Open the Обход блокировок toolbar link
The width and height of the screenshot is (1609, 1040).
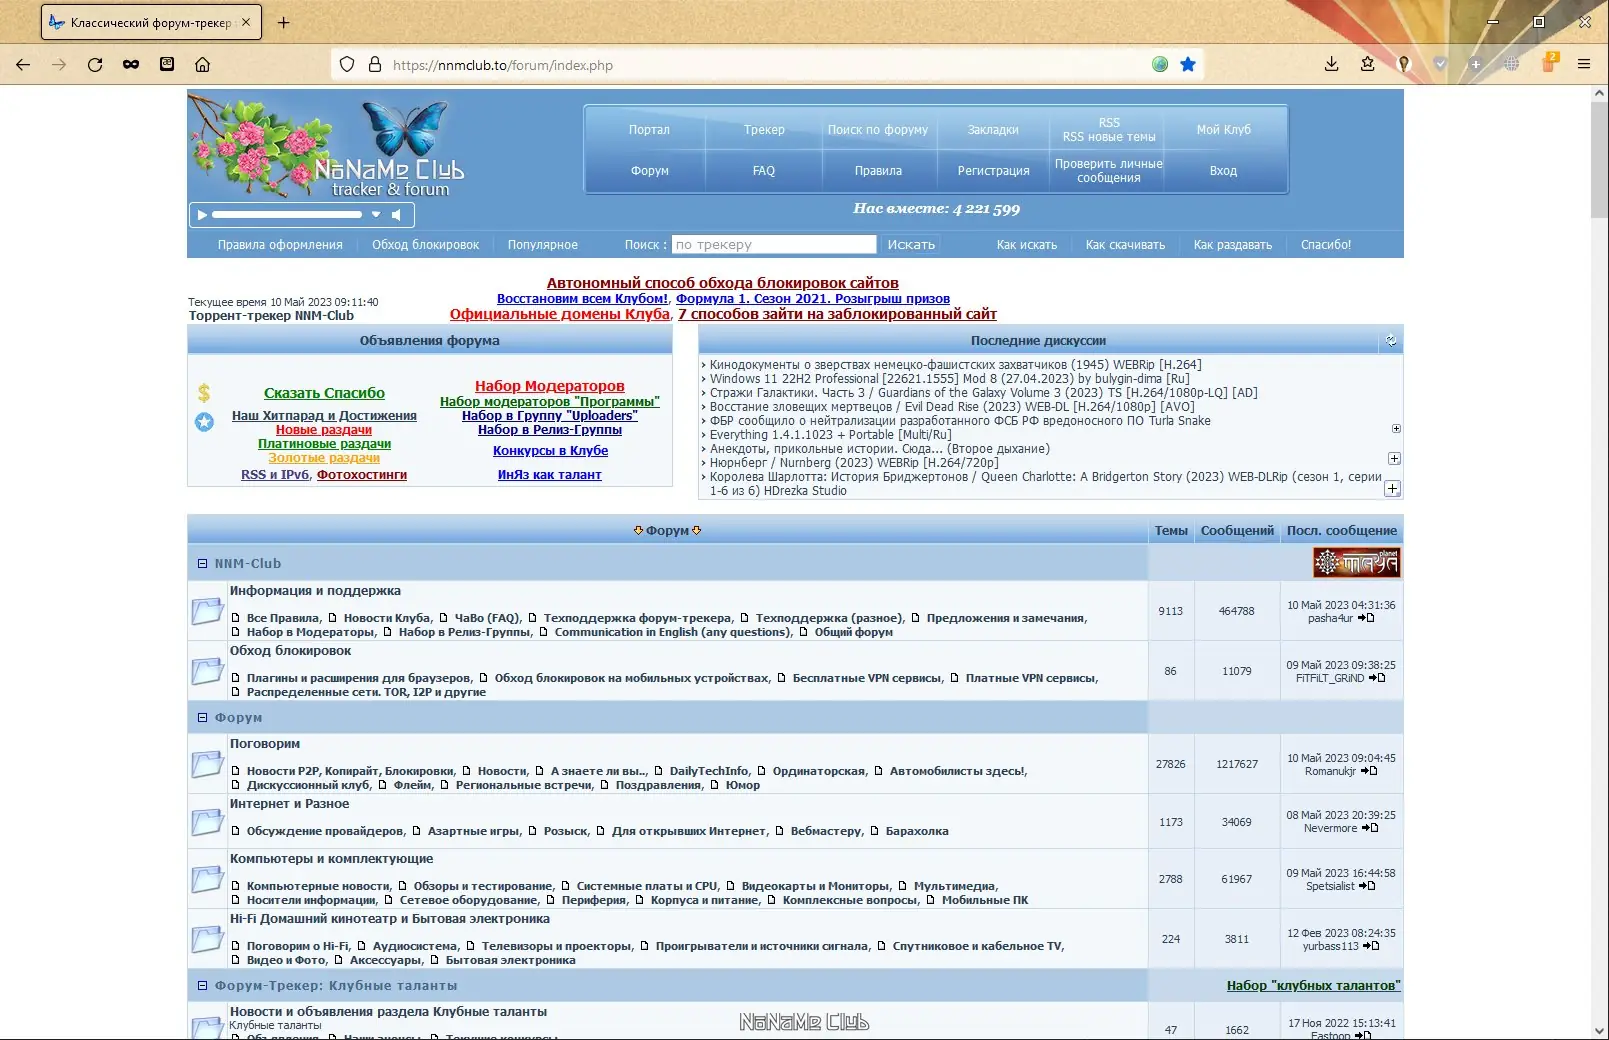click(x=425, y=245)
